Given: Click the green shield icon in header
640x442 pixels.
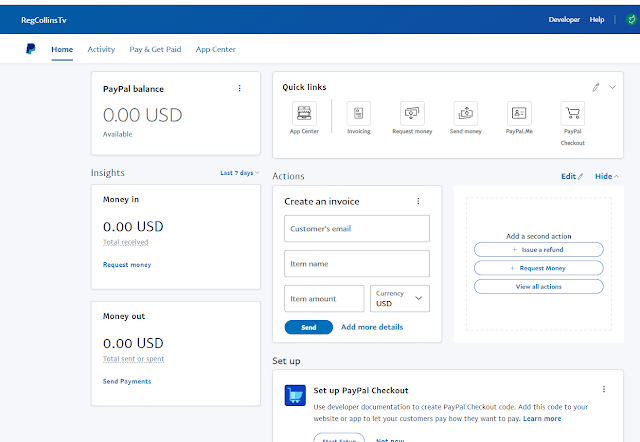Looking at the screenshot, I should pyautogui.click(x=631, y=20).
